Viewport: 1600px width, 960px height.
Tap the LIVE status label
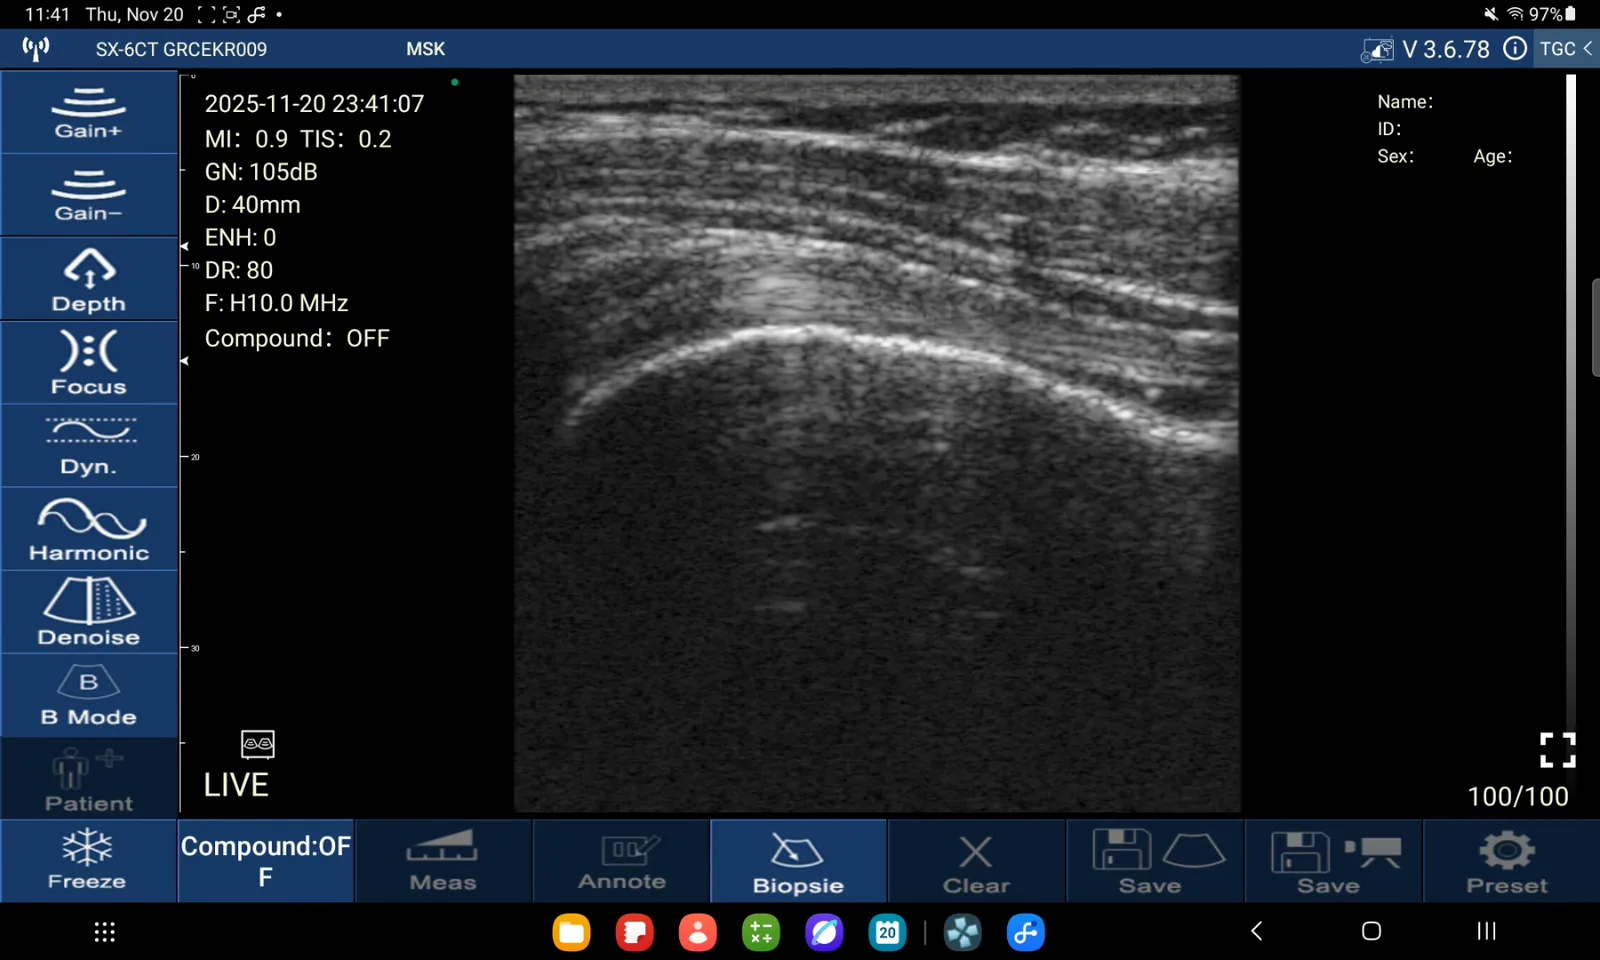pyautogui.click(x=236, y=785)
